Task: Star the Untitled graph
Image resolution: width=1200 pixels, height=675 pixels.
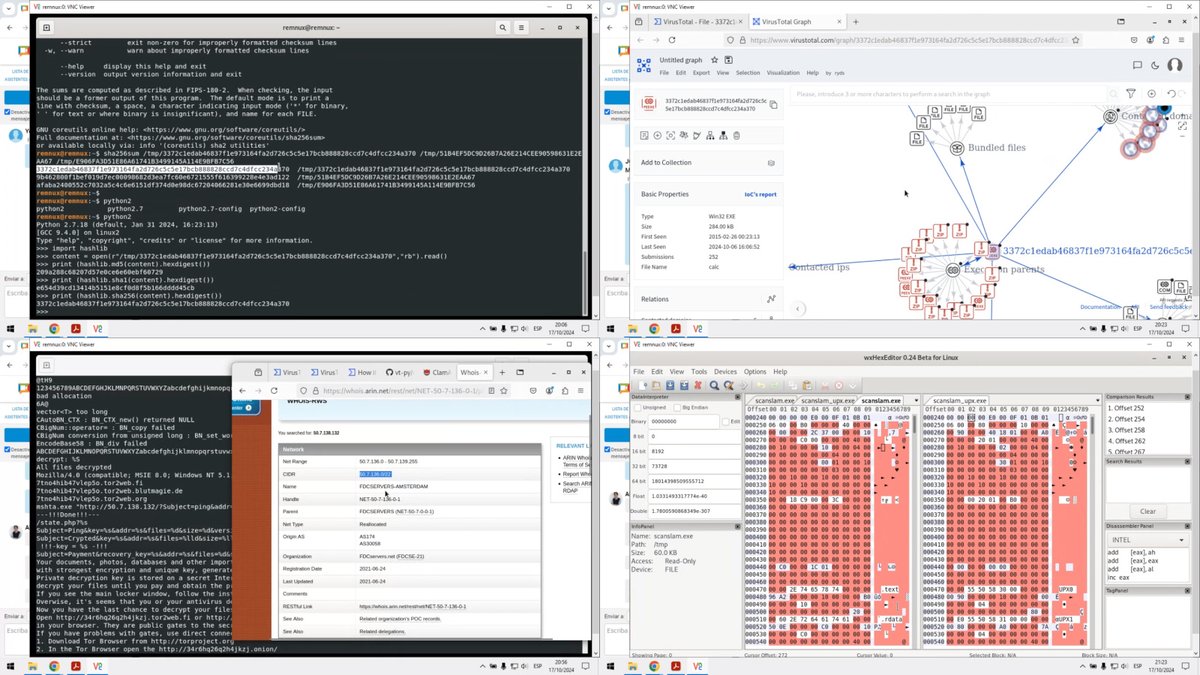Action: point(716,60)
